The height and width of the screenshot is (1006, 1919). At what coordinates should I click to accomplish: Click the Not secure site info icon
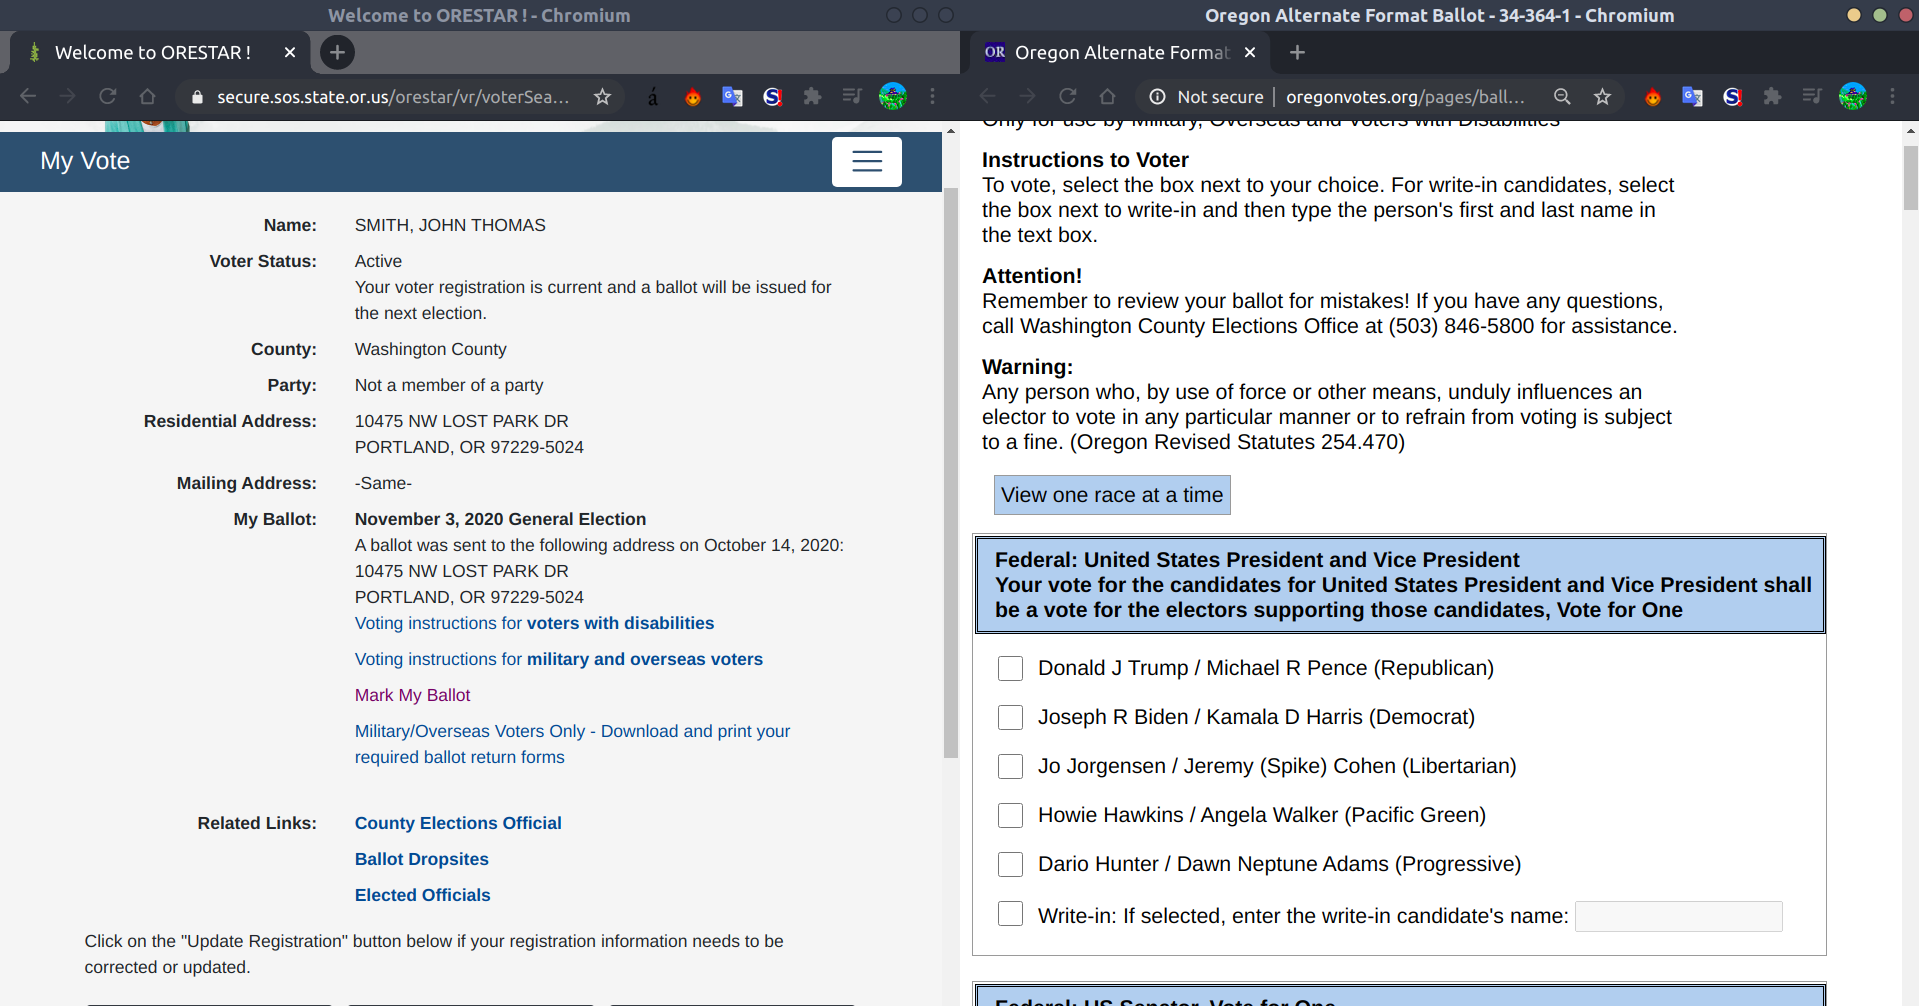coord(1157,96)
